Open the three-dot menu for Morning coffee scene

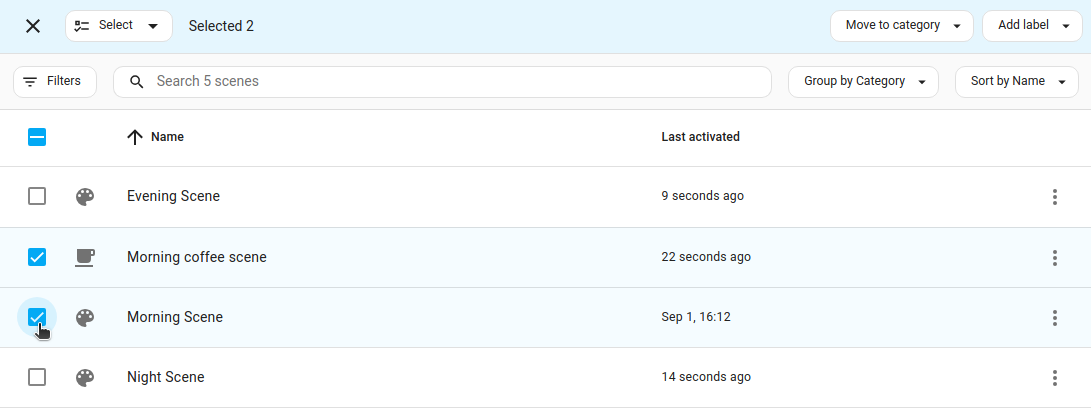pyautogui.click(x=1055, y=257)
